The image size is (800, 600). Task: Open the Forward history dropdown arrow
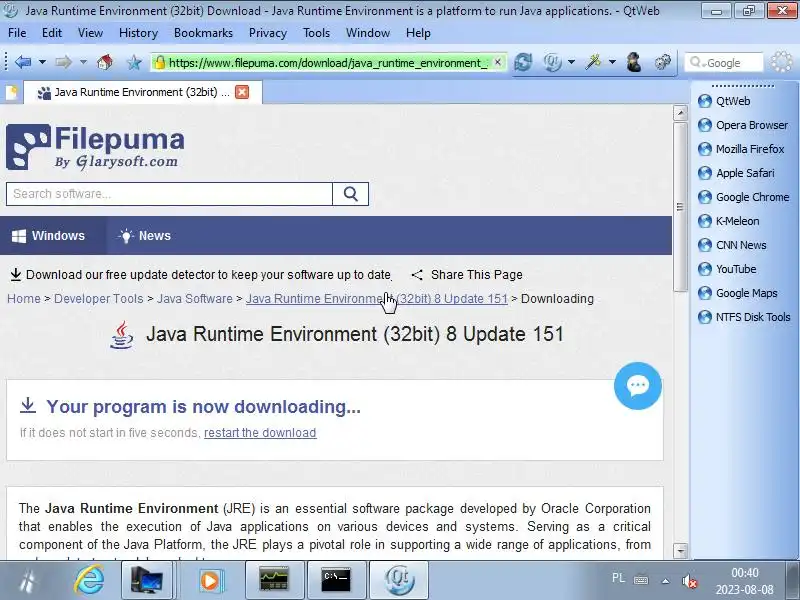83,62
